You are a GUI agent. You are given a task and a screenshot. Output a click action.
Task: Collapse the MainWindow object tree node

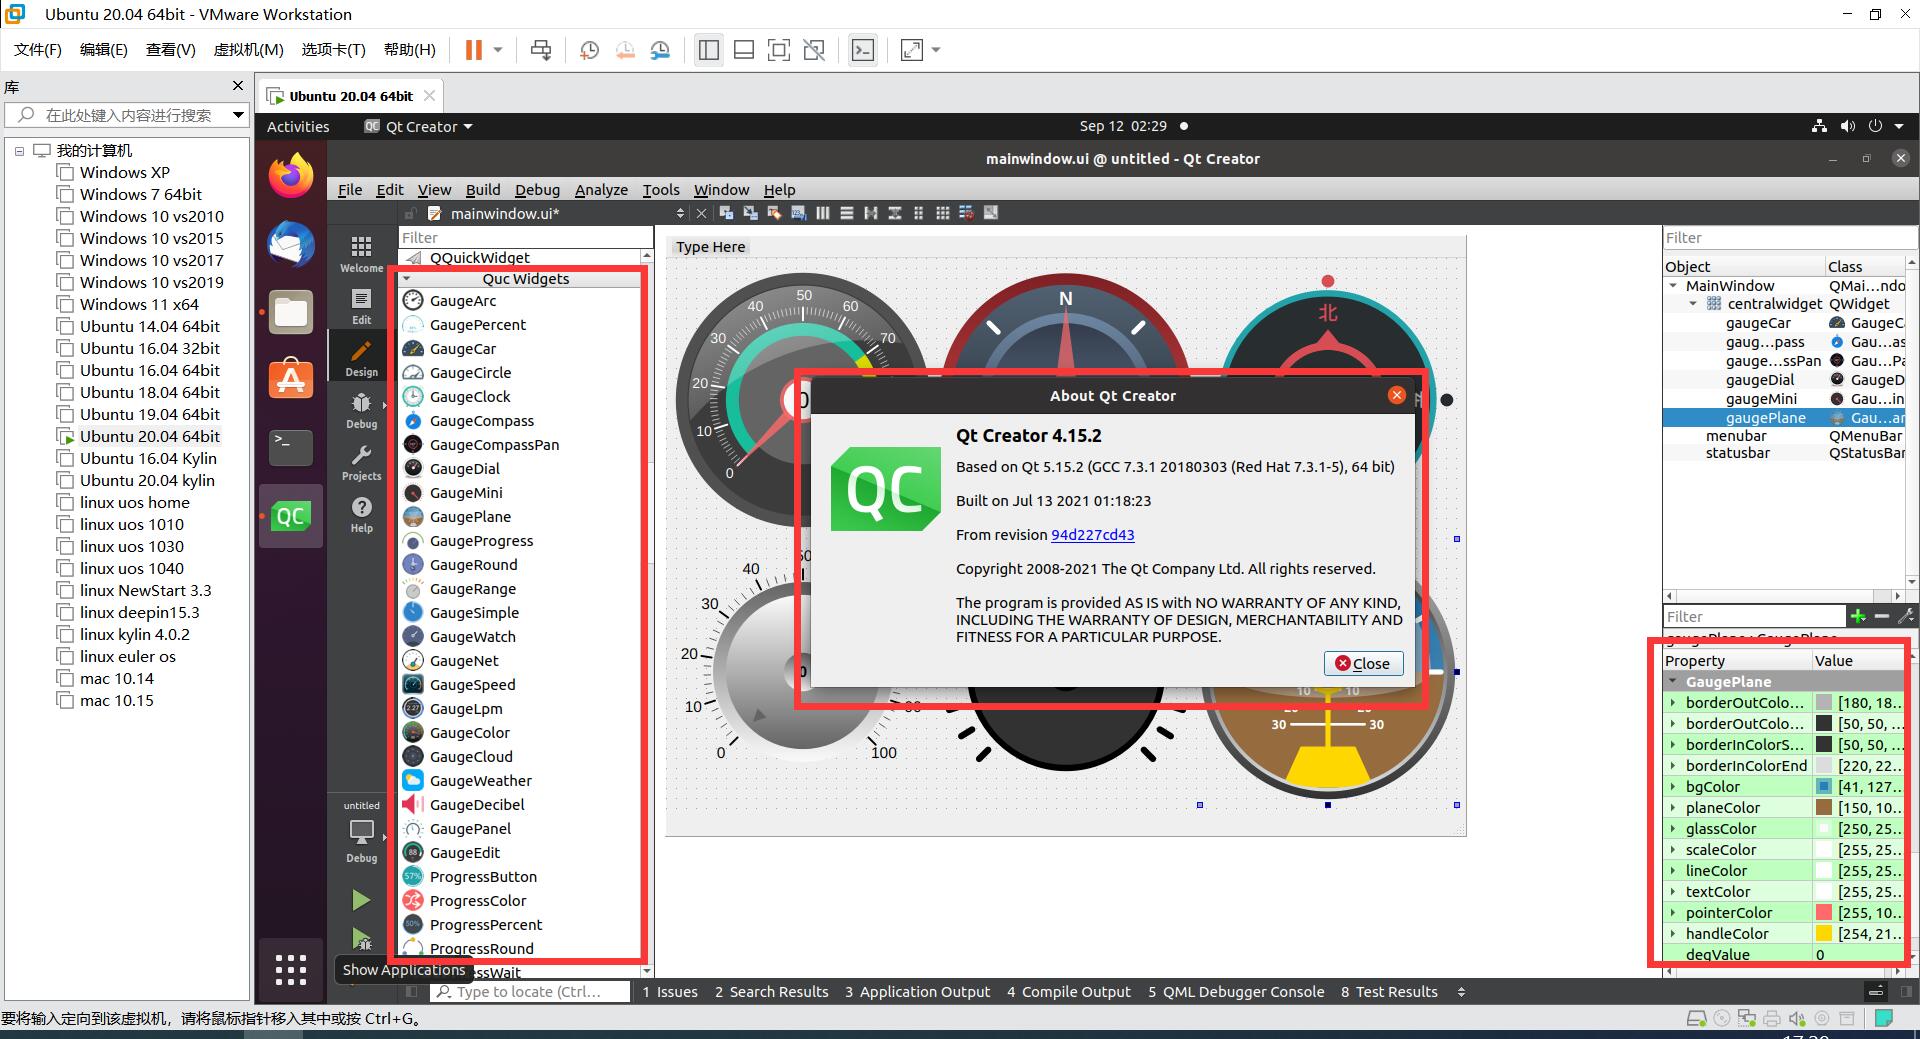point(1673,285)
